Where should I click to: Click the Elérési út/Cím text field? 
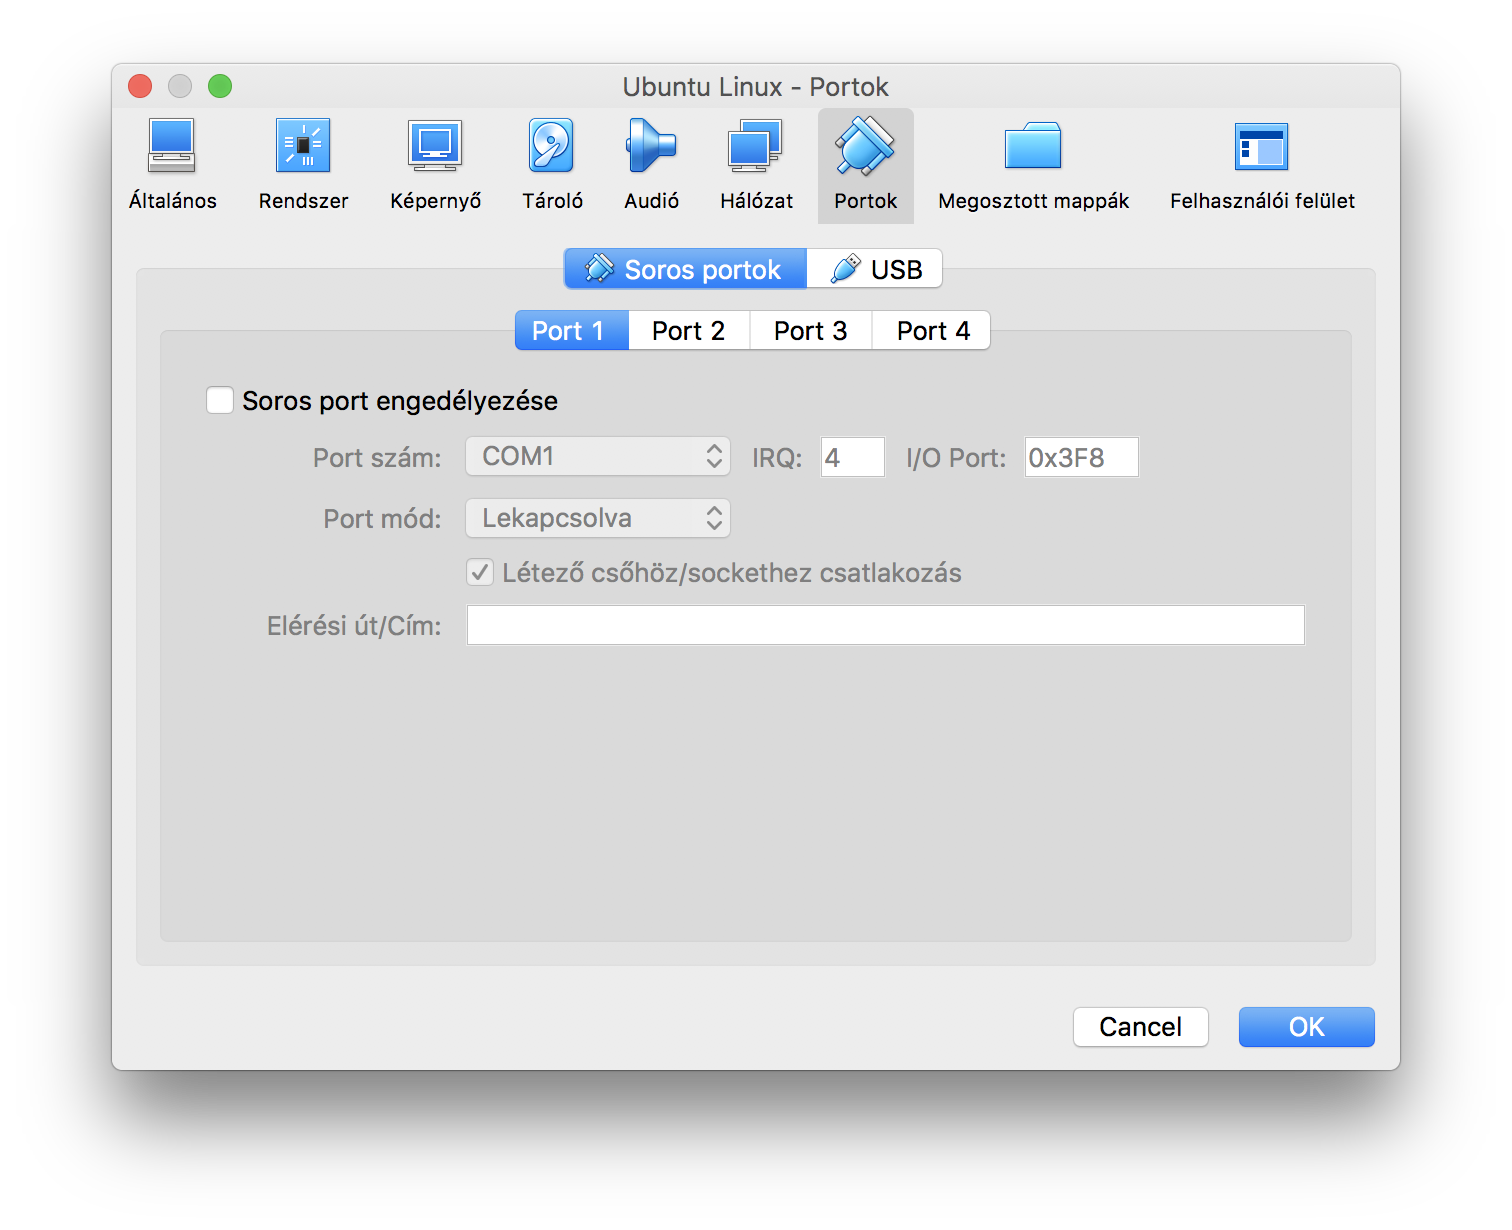point(885,625)
